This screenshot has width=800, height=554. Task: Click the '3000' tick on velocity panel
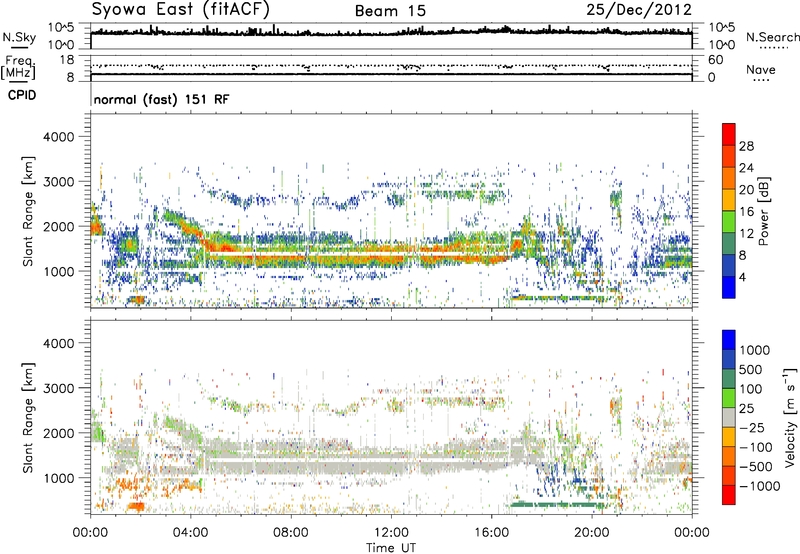[59, 388]
